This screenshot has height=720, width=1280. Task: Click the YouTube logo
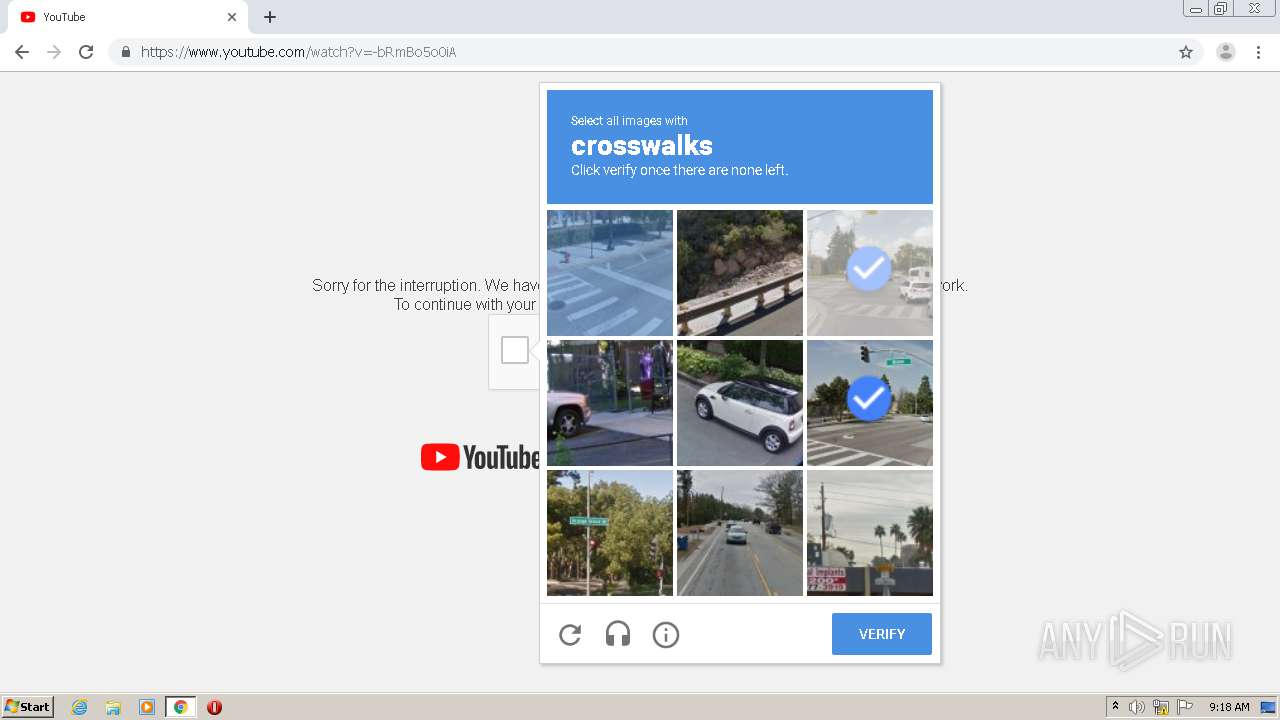[x=480, y=457]
